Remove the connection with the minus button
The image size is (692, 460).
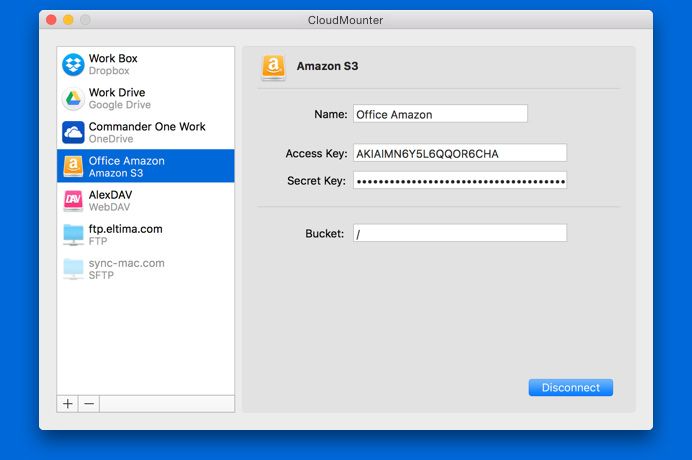tap(89, 403)
